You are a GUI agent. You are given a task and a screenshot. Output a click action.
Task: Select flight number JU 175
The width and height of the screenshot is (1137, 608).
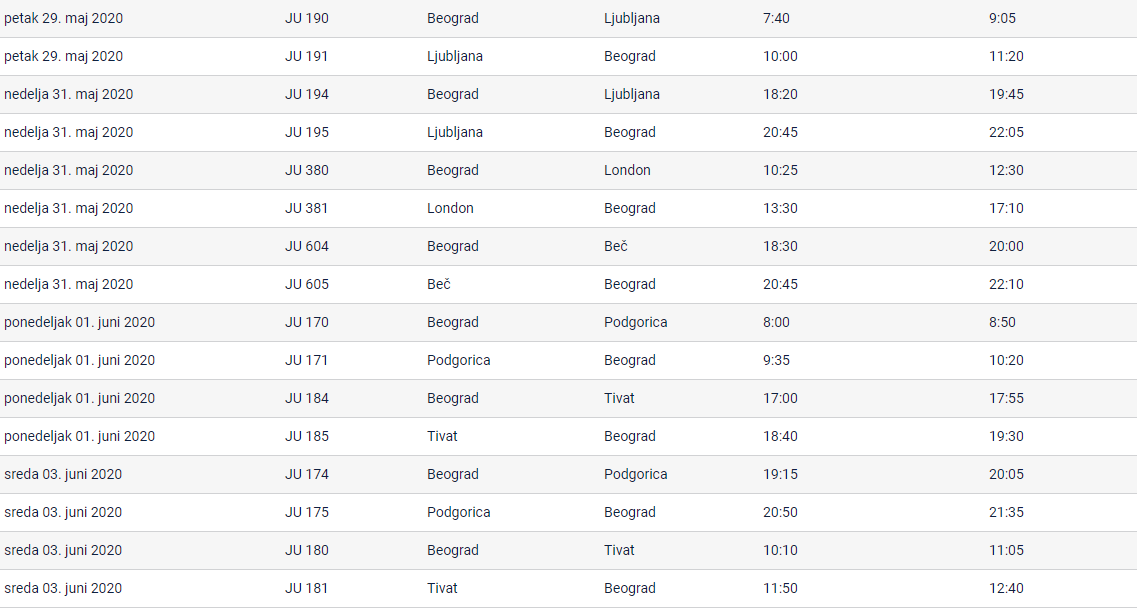306,512
